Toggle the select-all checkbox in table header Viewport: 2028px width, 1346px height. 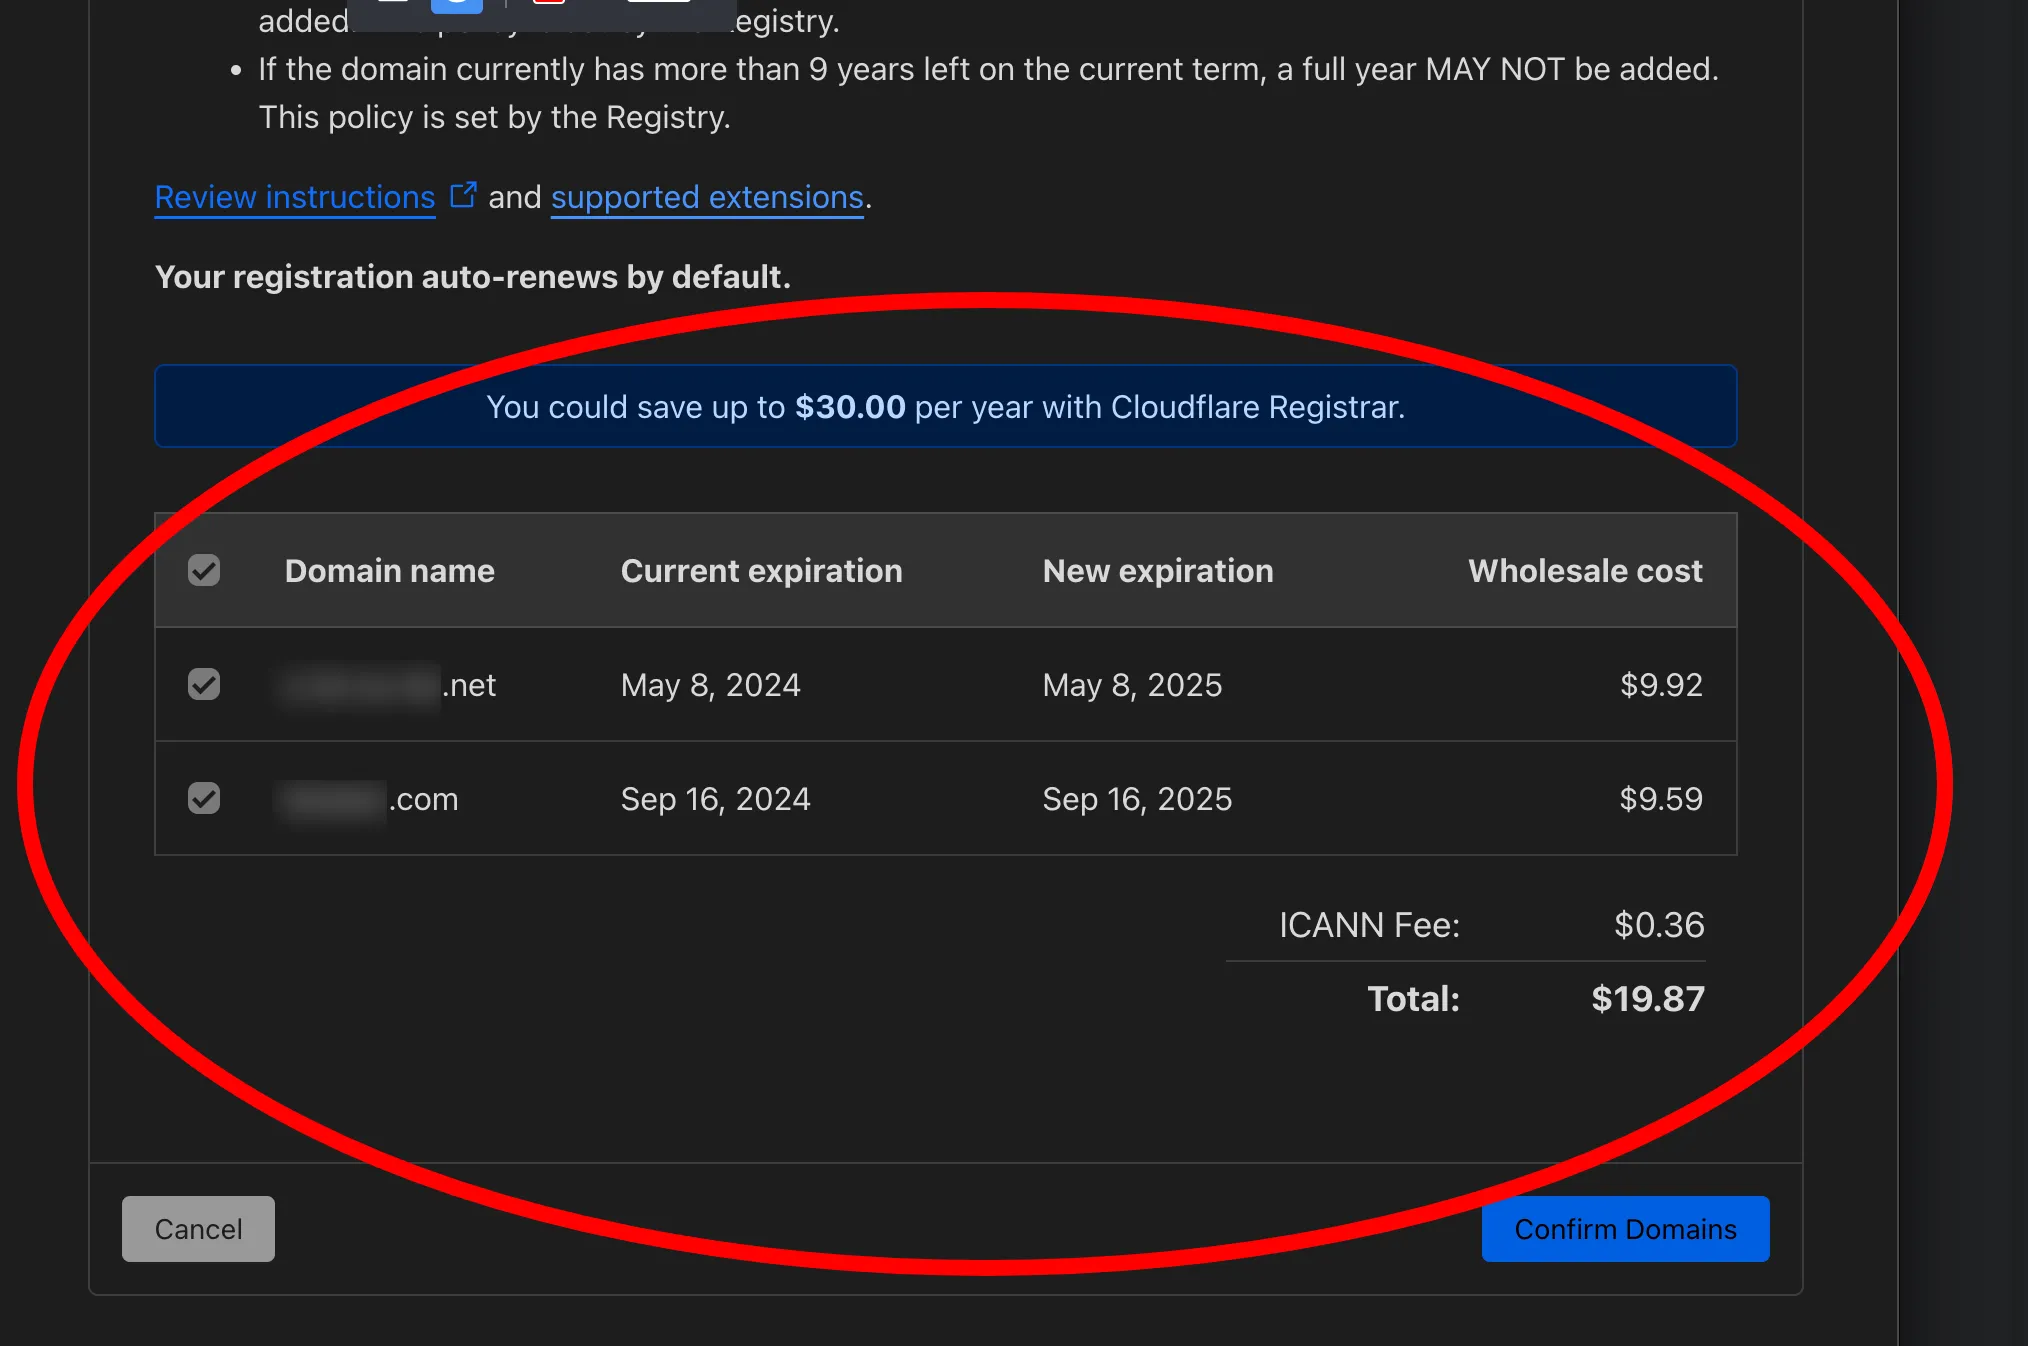tap(204, 570)
